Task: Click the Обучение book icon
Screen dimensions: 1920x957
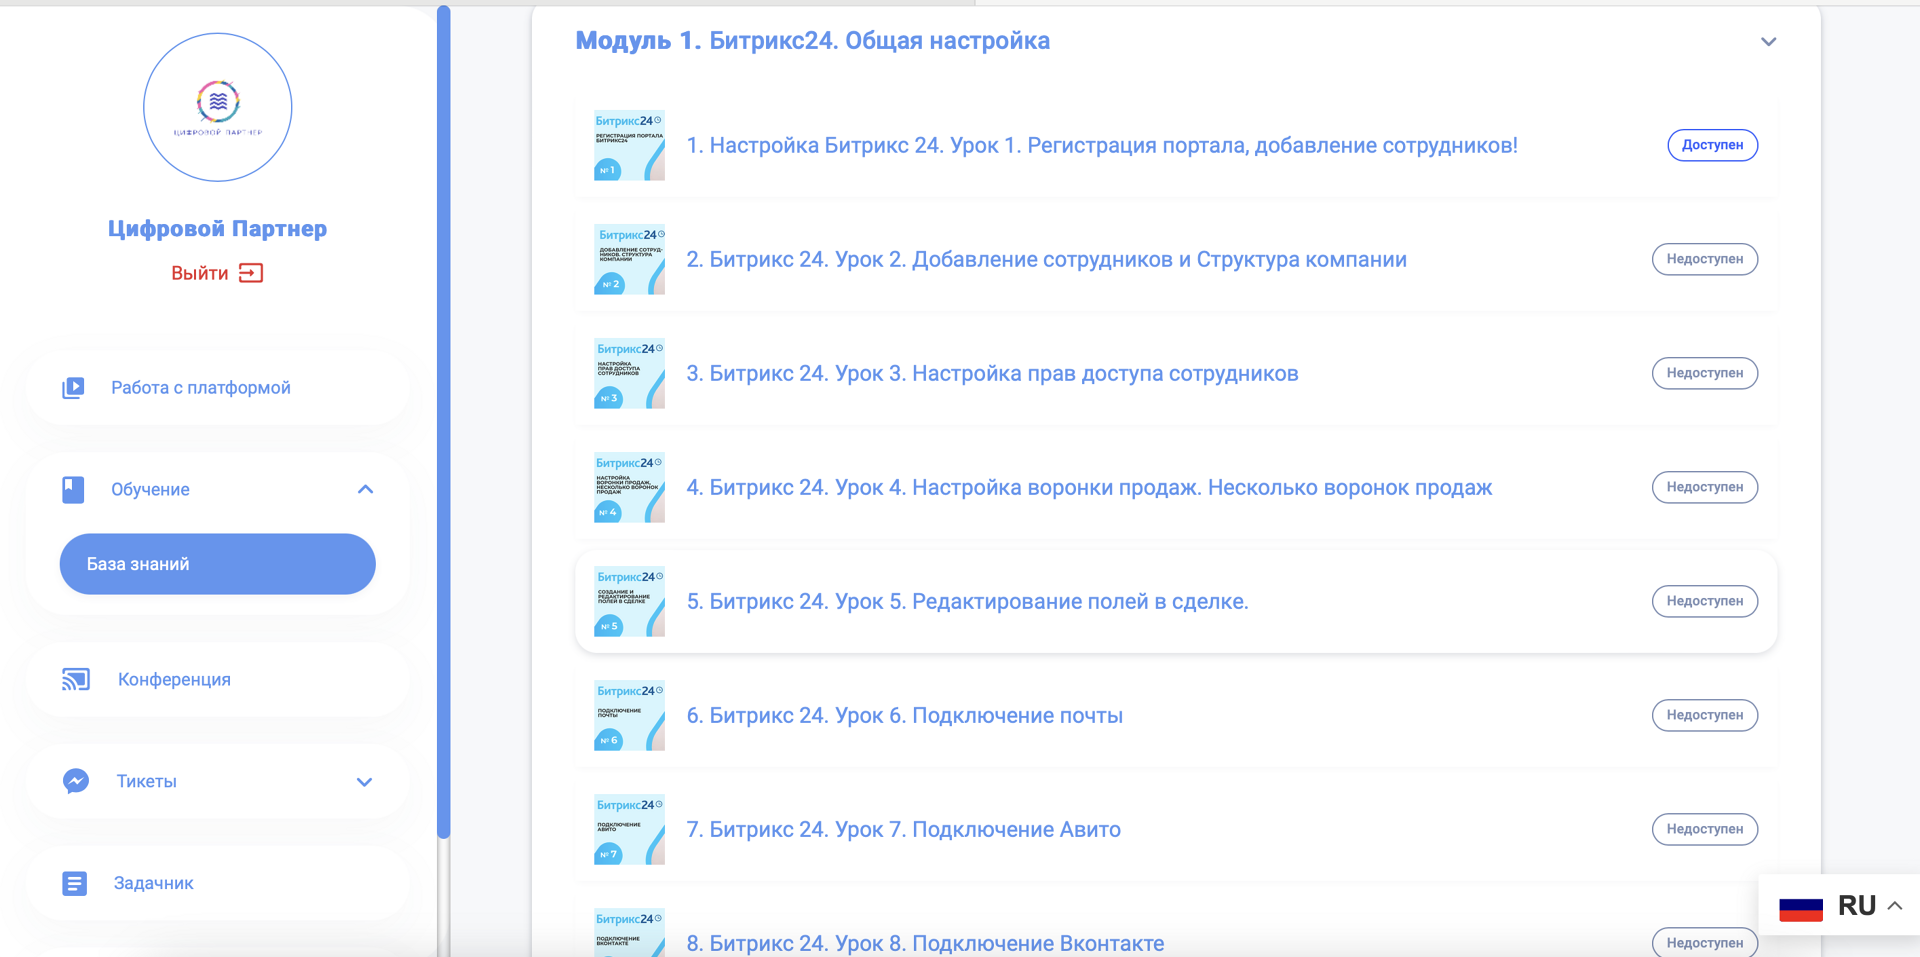Action: (73, 489)
